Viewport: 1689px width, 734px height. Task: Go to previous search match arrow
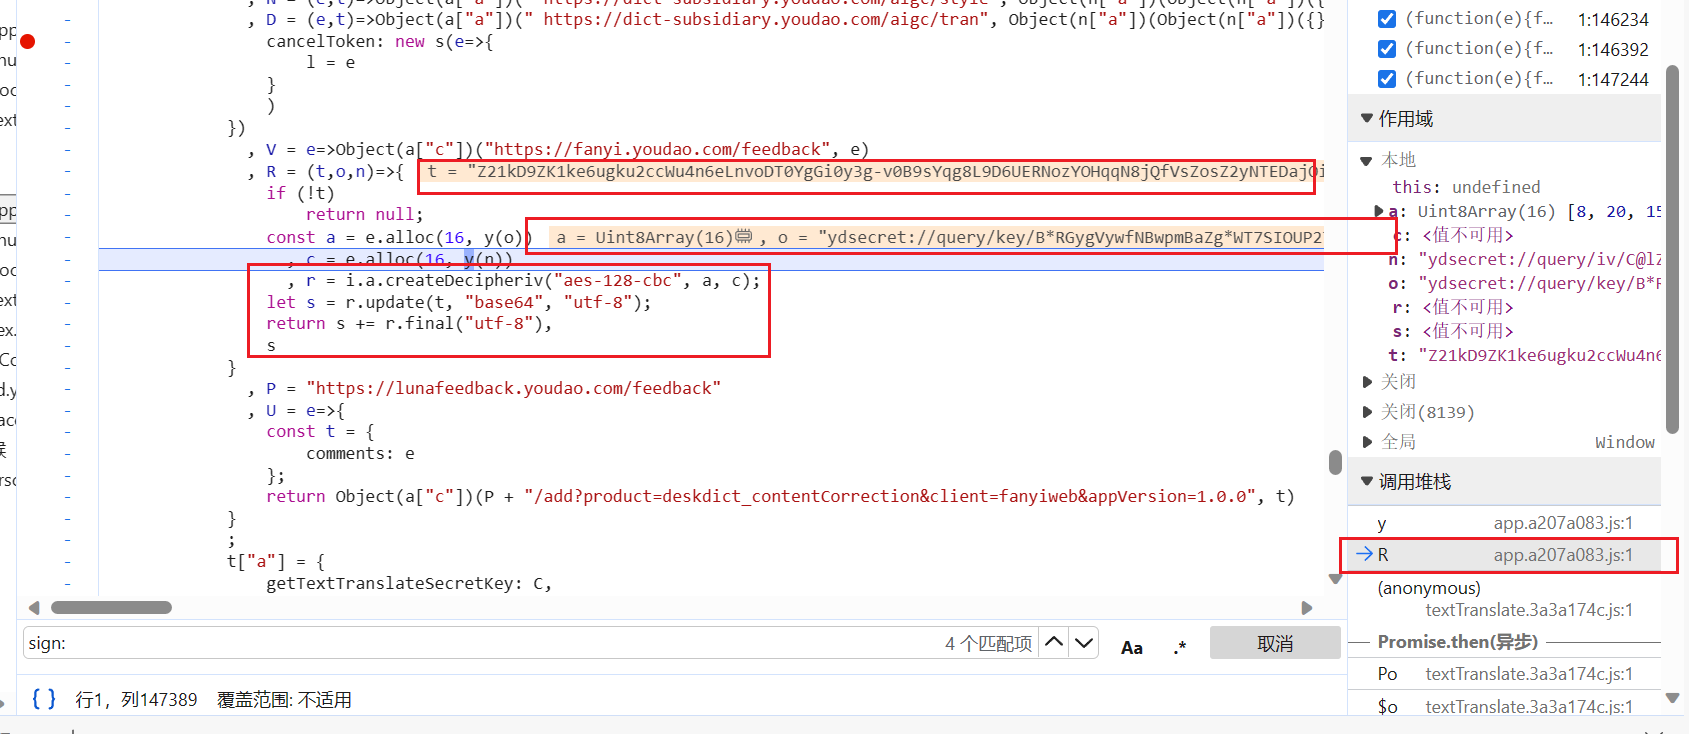(1054, 642)
